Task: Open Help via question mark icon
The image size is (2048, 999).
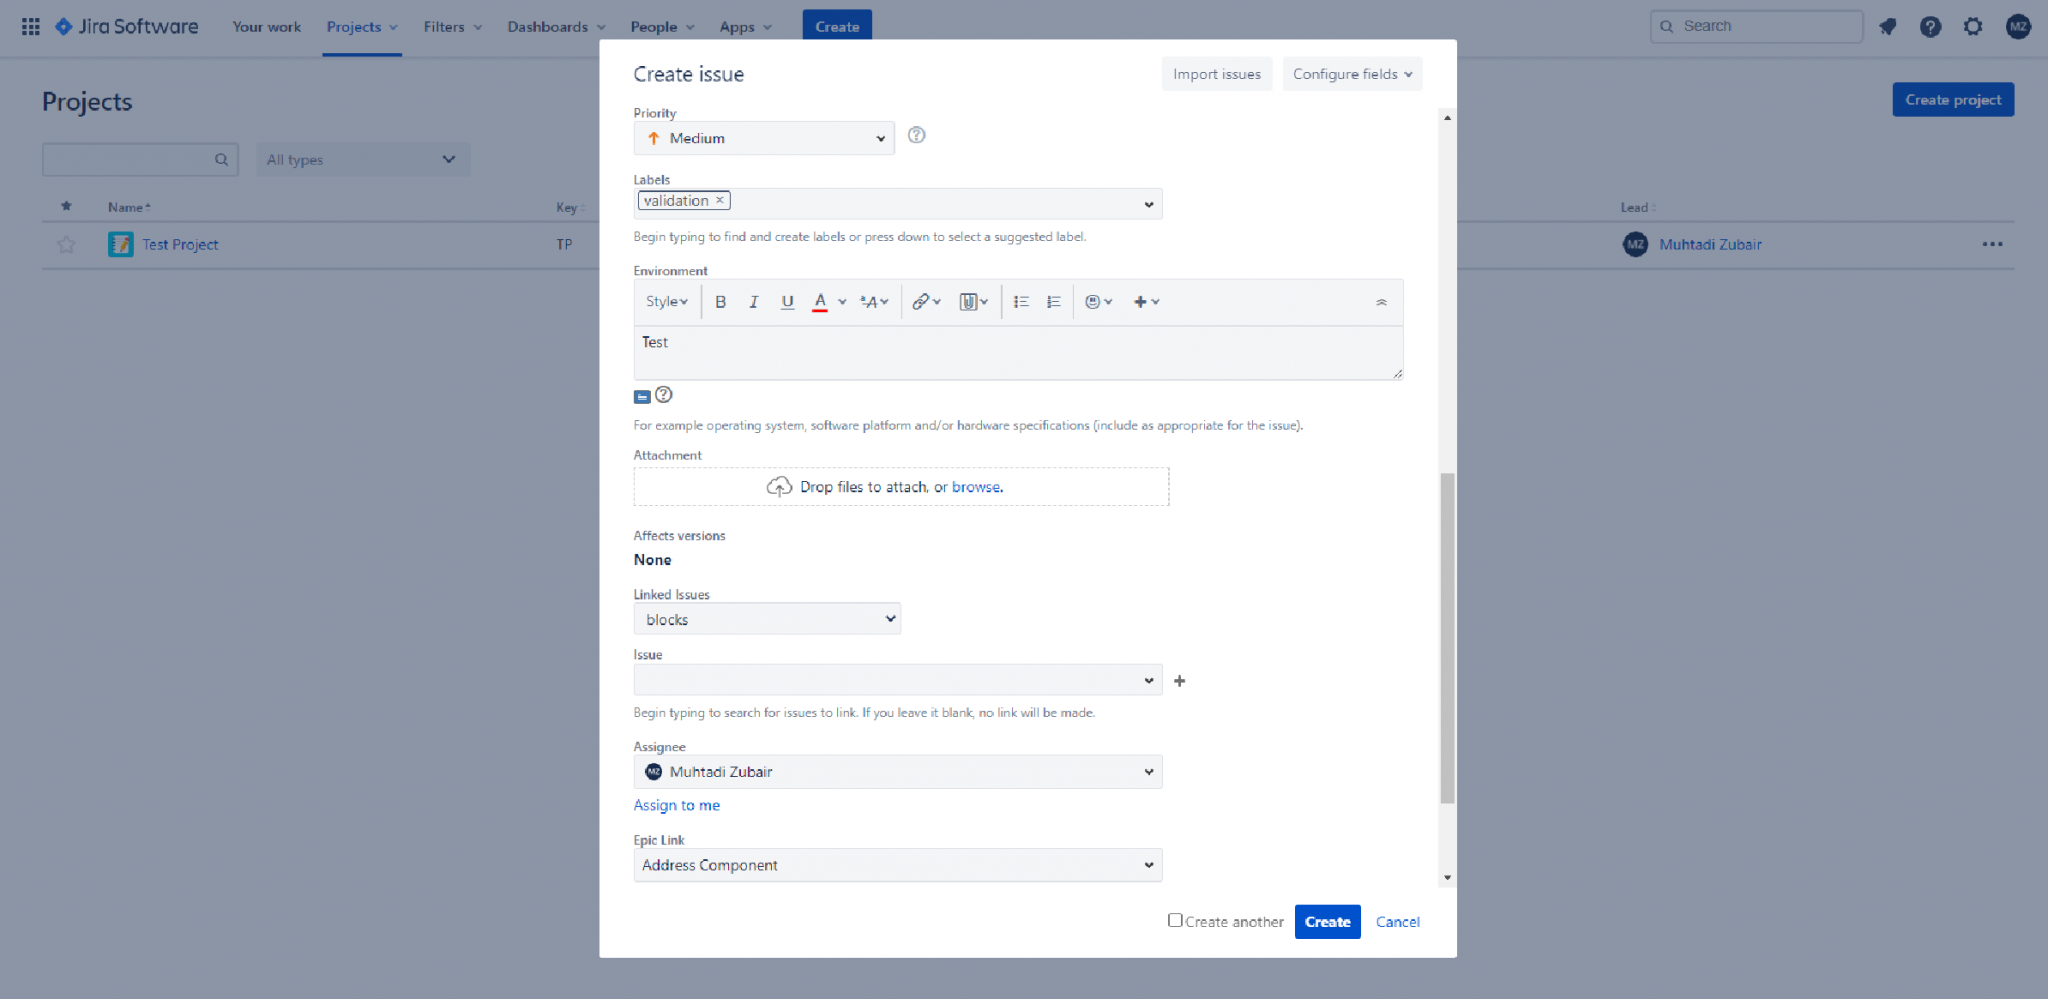Action: tap(1931, 27)
